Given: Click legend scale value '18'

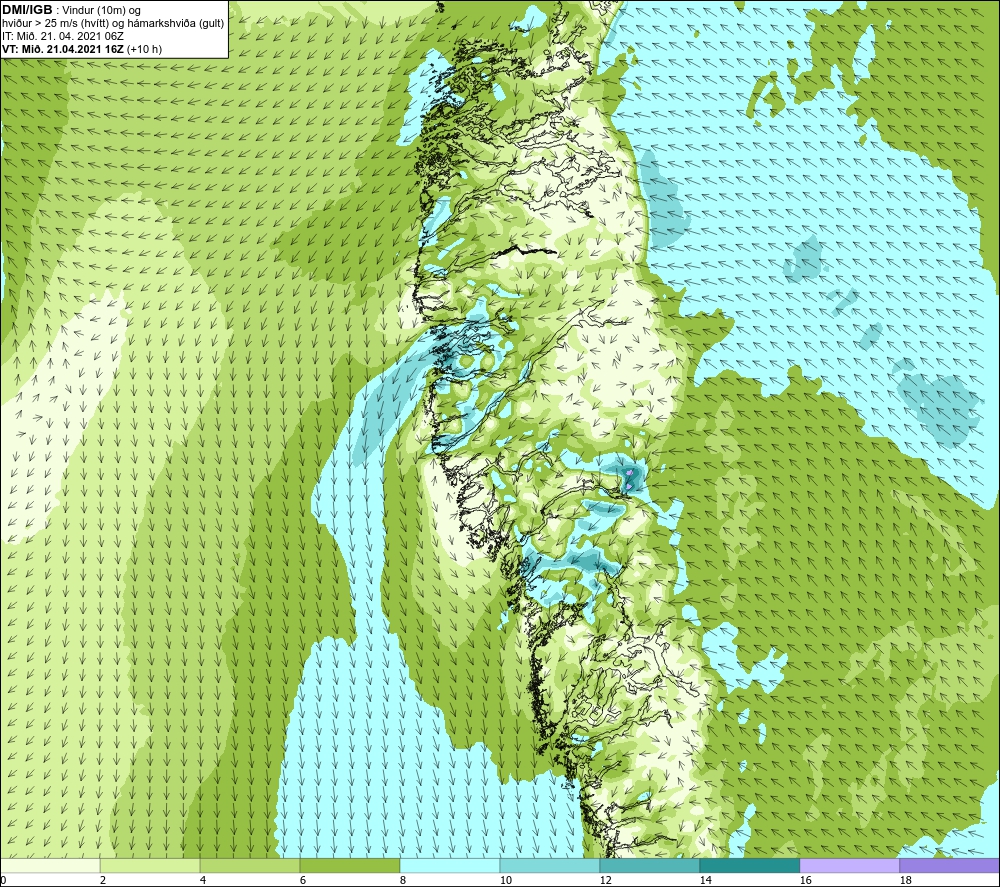Looking at the screenshot, I should [905, 881].
